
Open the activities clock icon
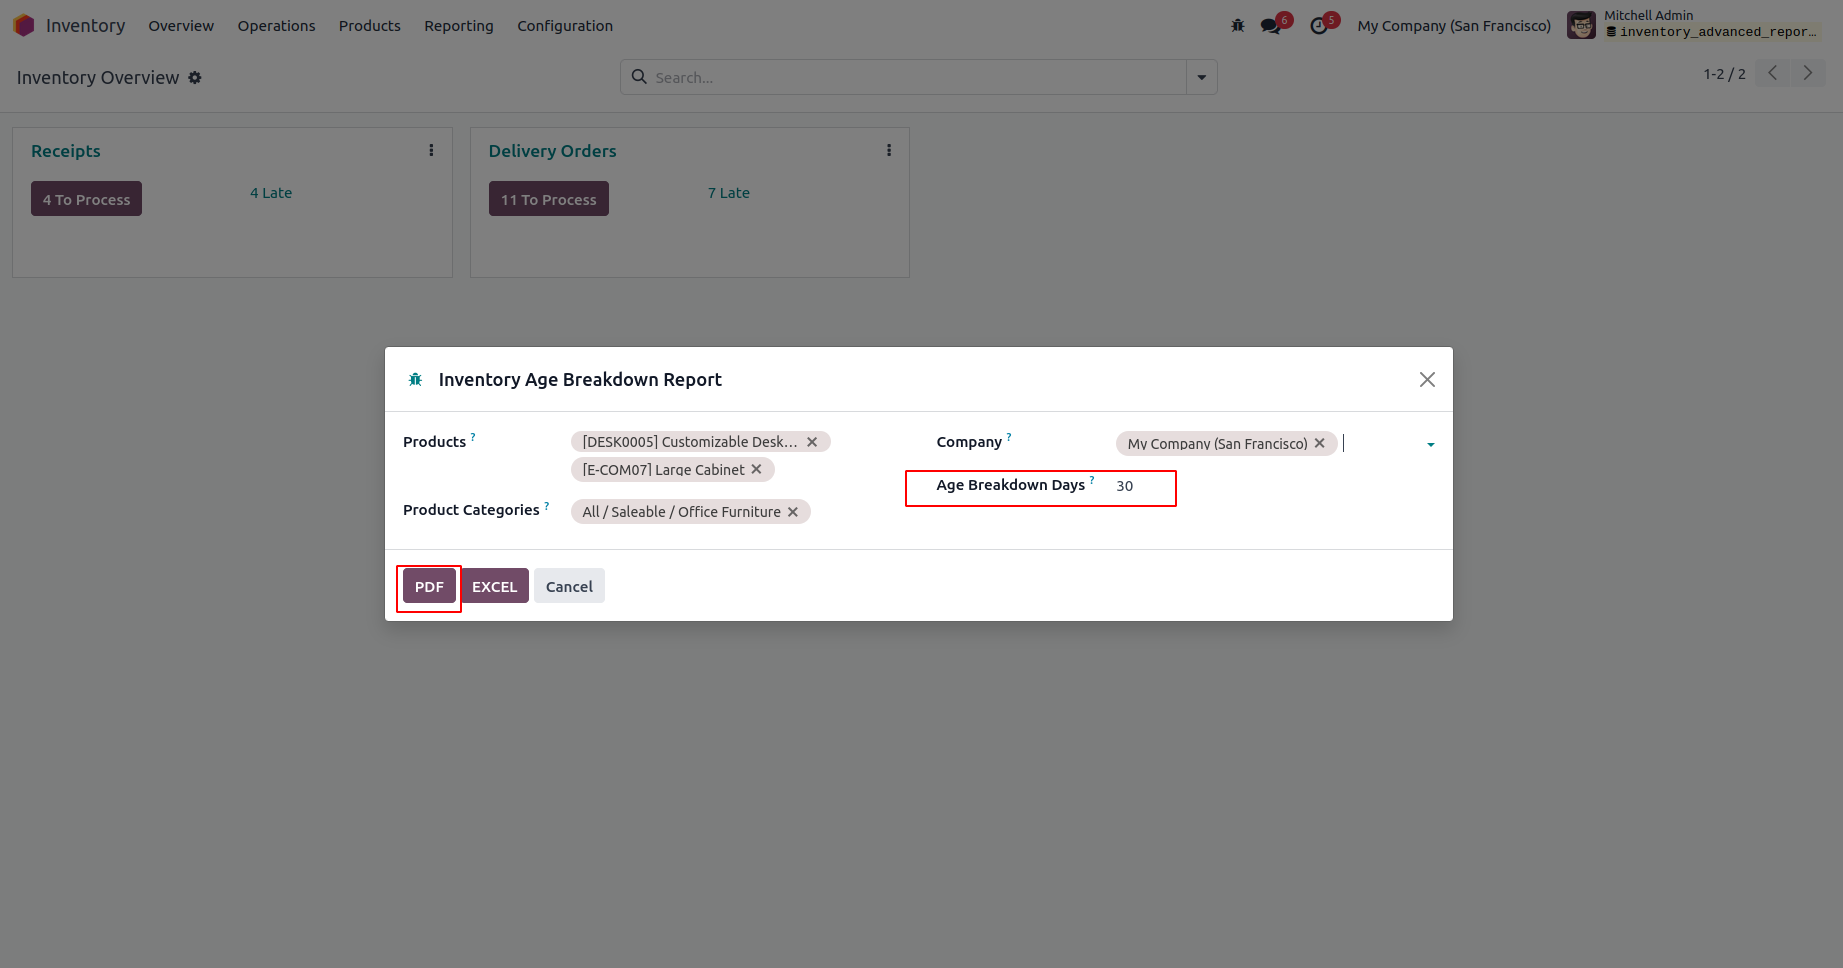[1319, 26]
